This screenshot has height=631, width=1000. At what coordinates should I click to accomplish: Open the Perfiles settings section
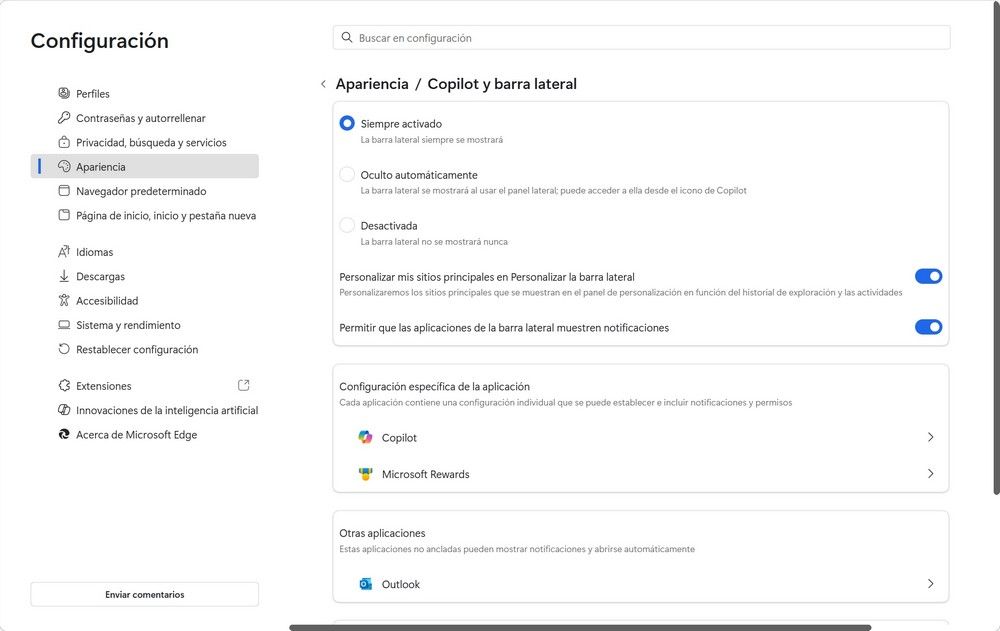[95, 93]
